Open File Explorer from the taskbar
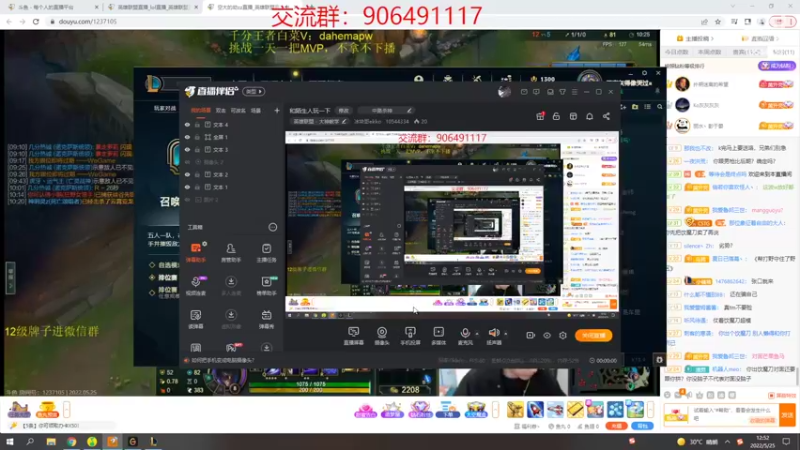The height and width of the screenshot is (450, 800). click(x=51, y=442)
